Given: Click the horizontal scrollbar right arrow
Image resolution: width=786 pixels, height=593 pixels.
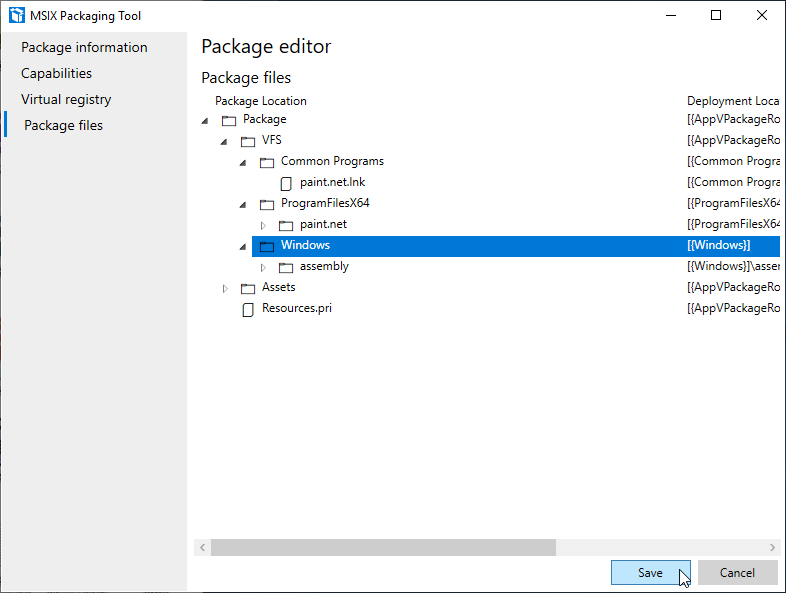Looking at the screenshot, I should 773,548.
